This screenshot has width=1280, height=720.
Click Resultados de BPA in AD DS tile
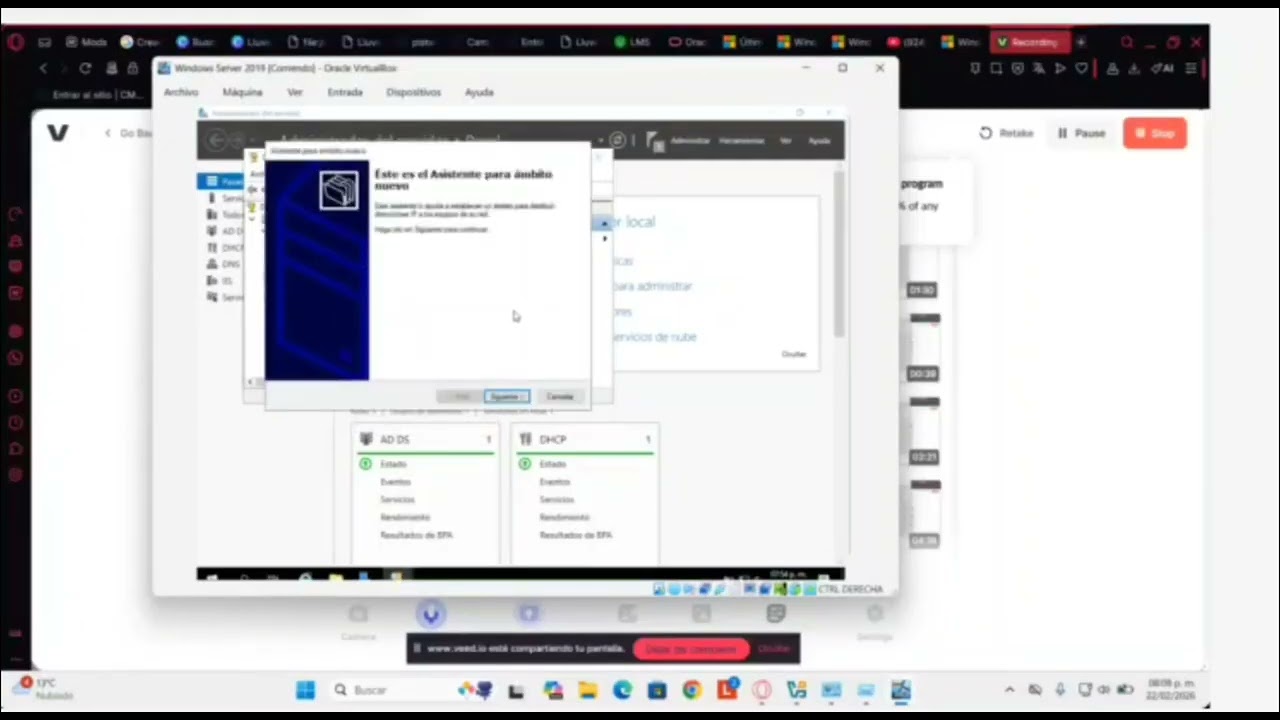click(x=416, y=535)
